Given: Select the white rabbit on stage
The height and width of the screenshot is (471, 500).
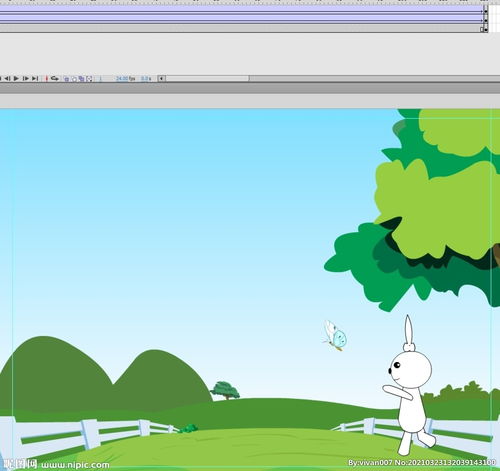Looking at the screenshot, I should click(409, 386).
